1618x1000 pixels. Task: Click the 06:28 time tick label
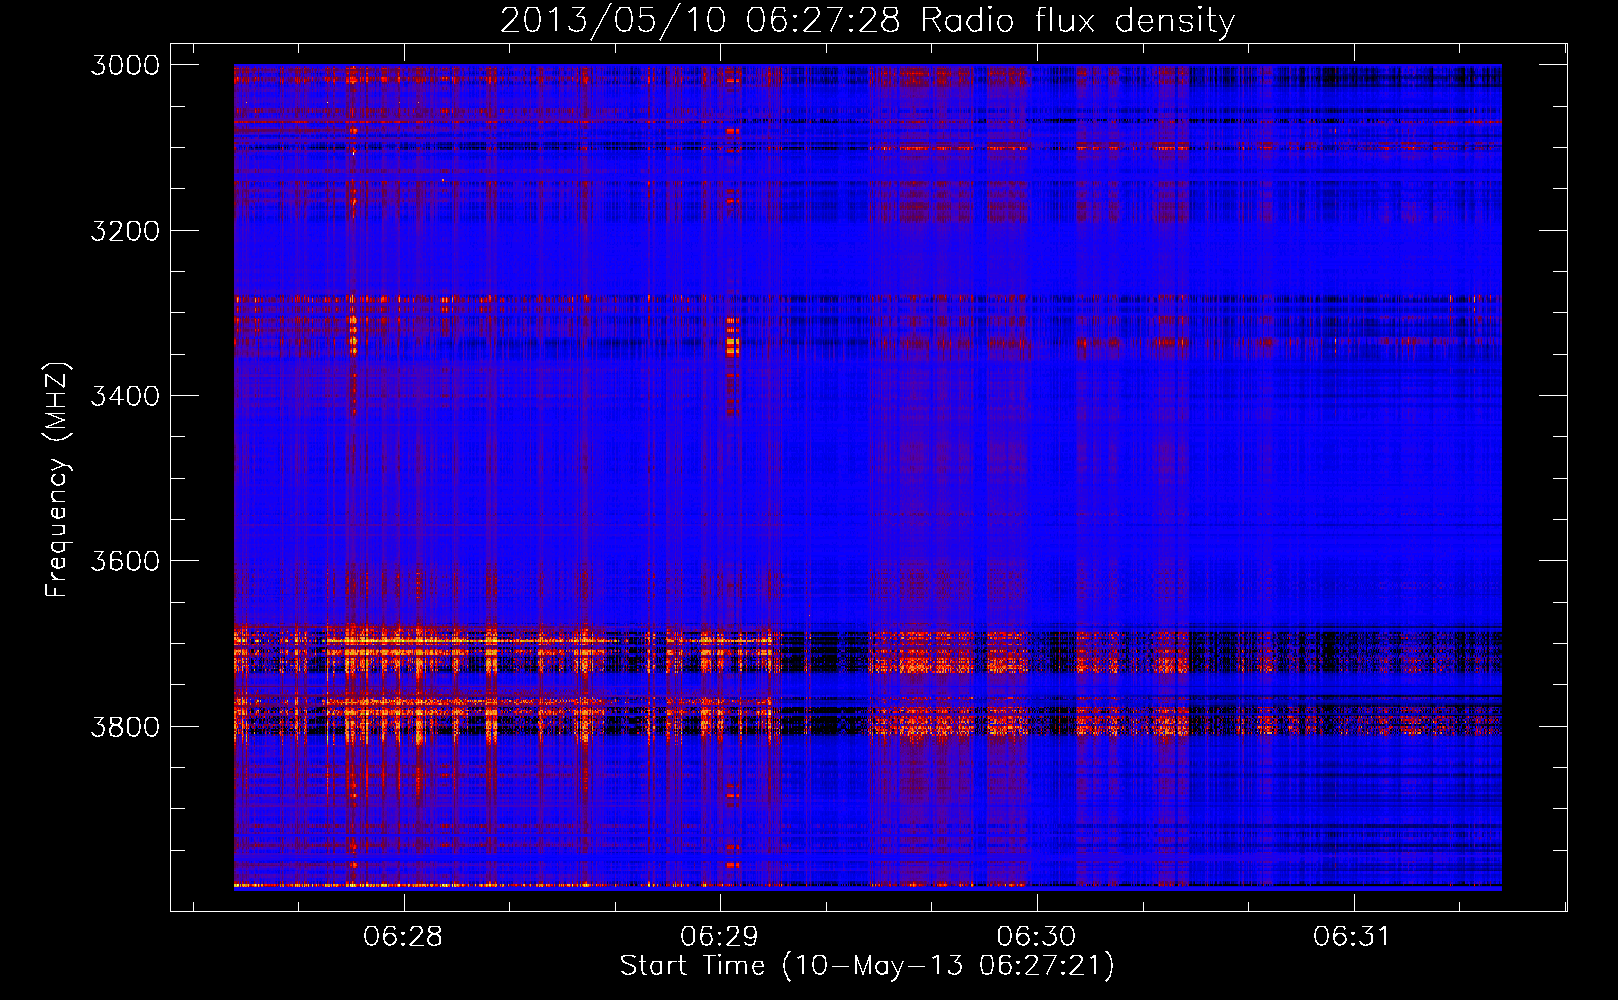click(x=403, y=937)
